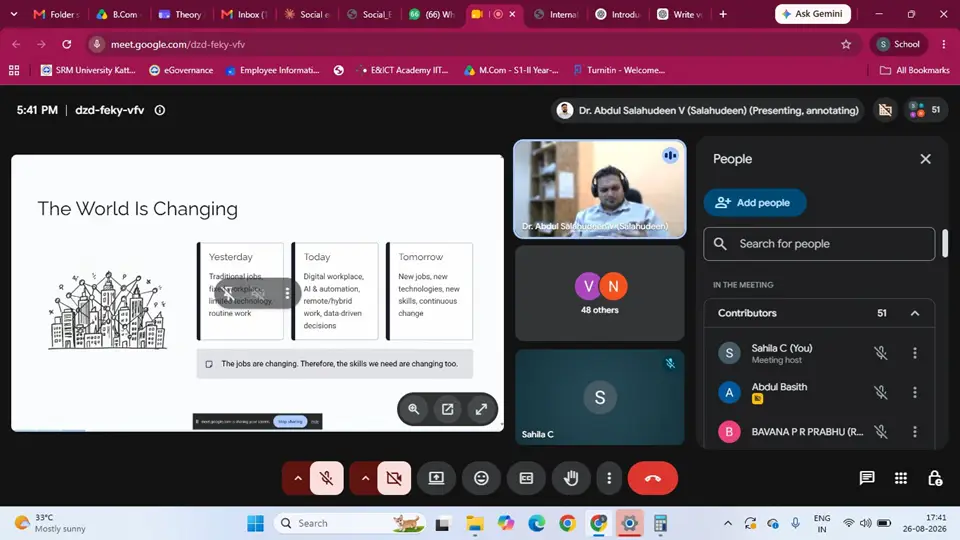The height and width of the screenshot is (540, 960).
Task: Open more options beside the raise hand
Action: tap(609, 478)
